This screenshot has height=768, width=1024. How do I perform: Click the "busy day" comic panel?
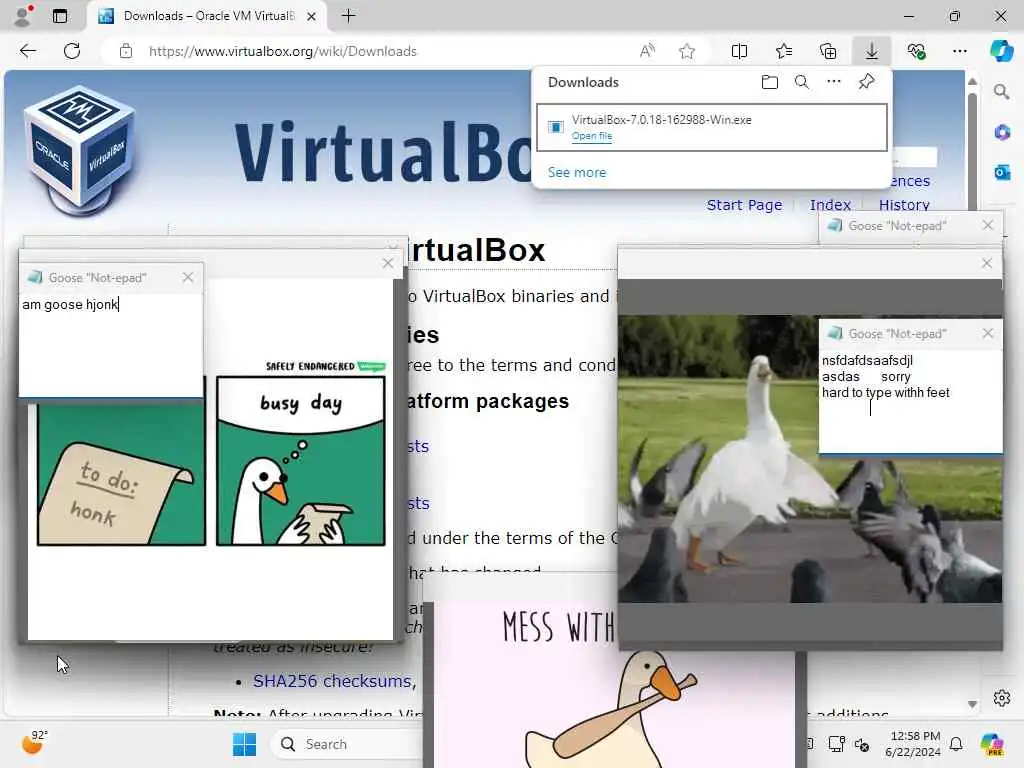300,460
